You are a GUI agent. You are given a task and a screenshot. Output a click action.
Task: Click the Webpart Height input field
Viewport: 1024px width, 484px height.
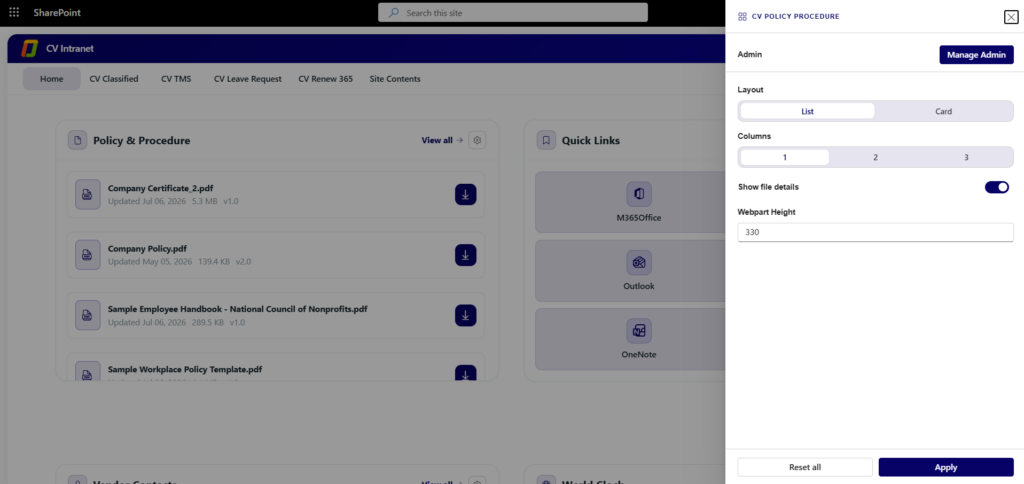click(x=875, y=232)
